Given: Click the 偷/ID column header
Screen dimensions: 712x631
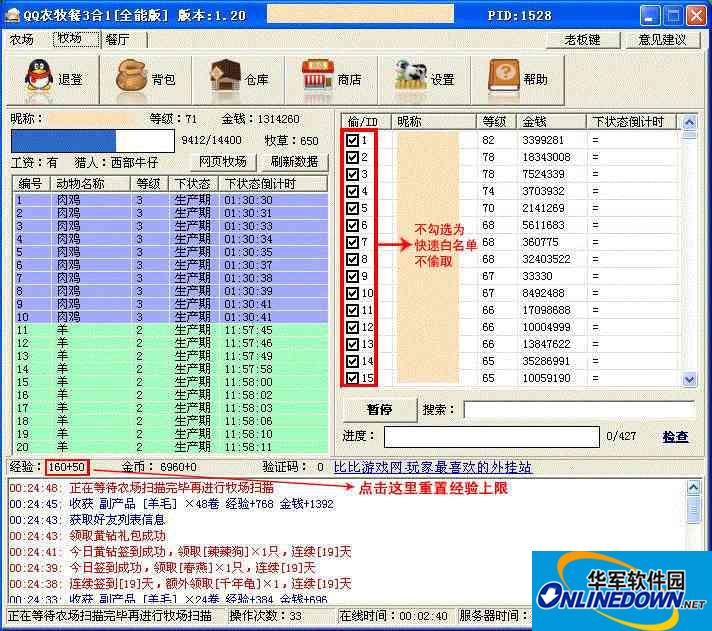Looking at the screenshot, I should pos(366,122).
